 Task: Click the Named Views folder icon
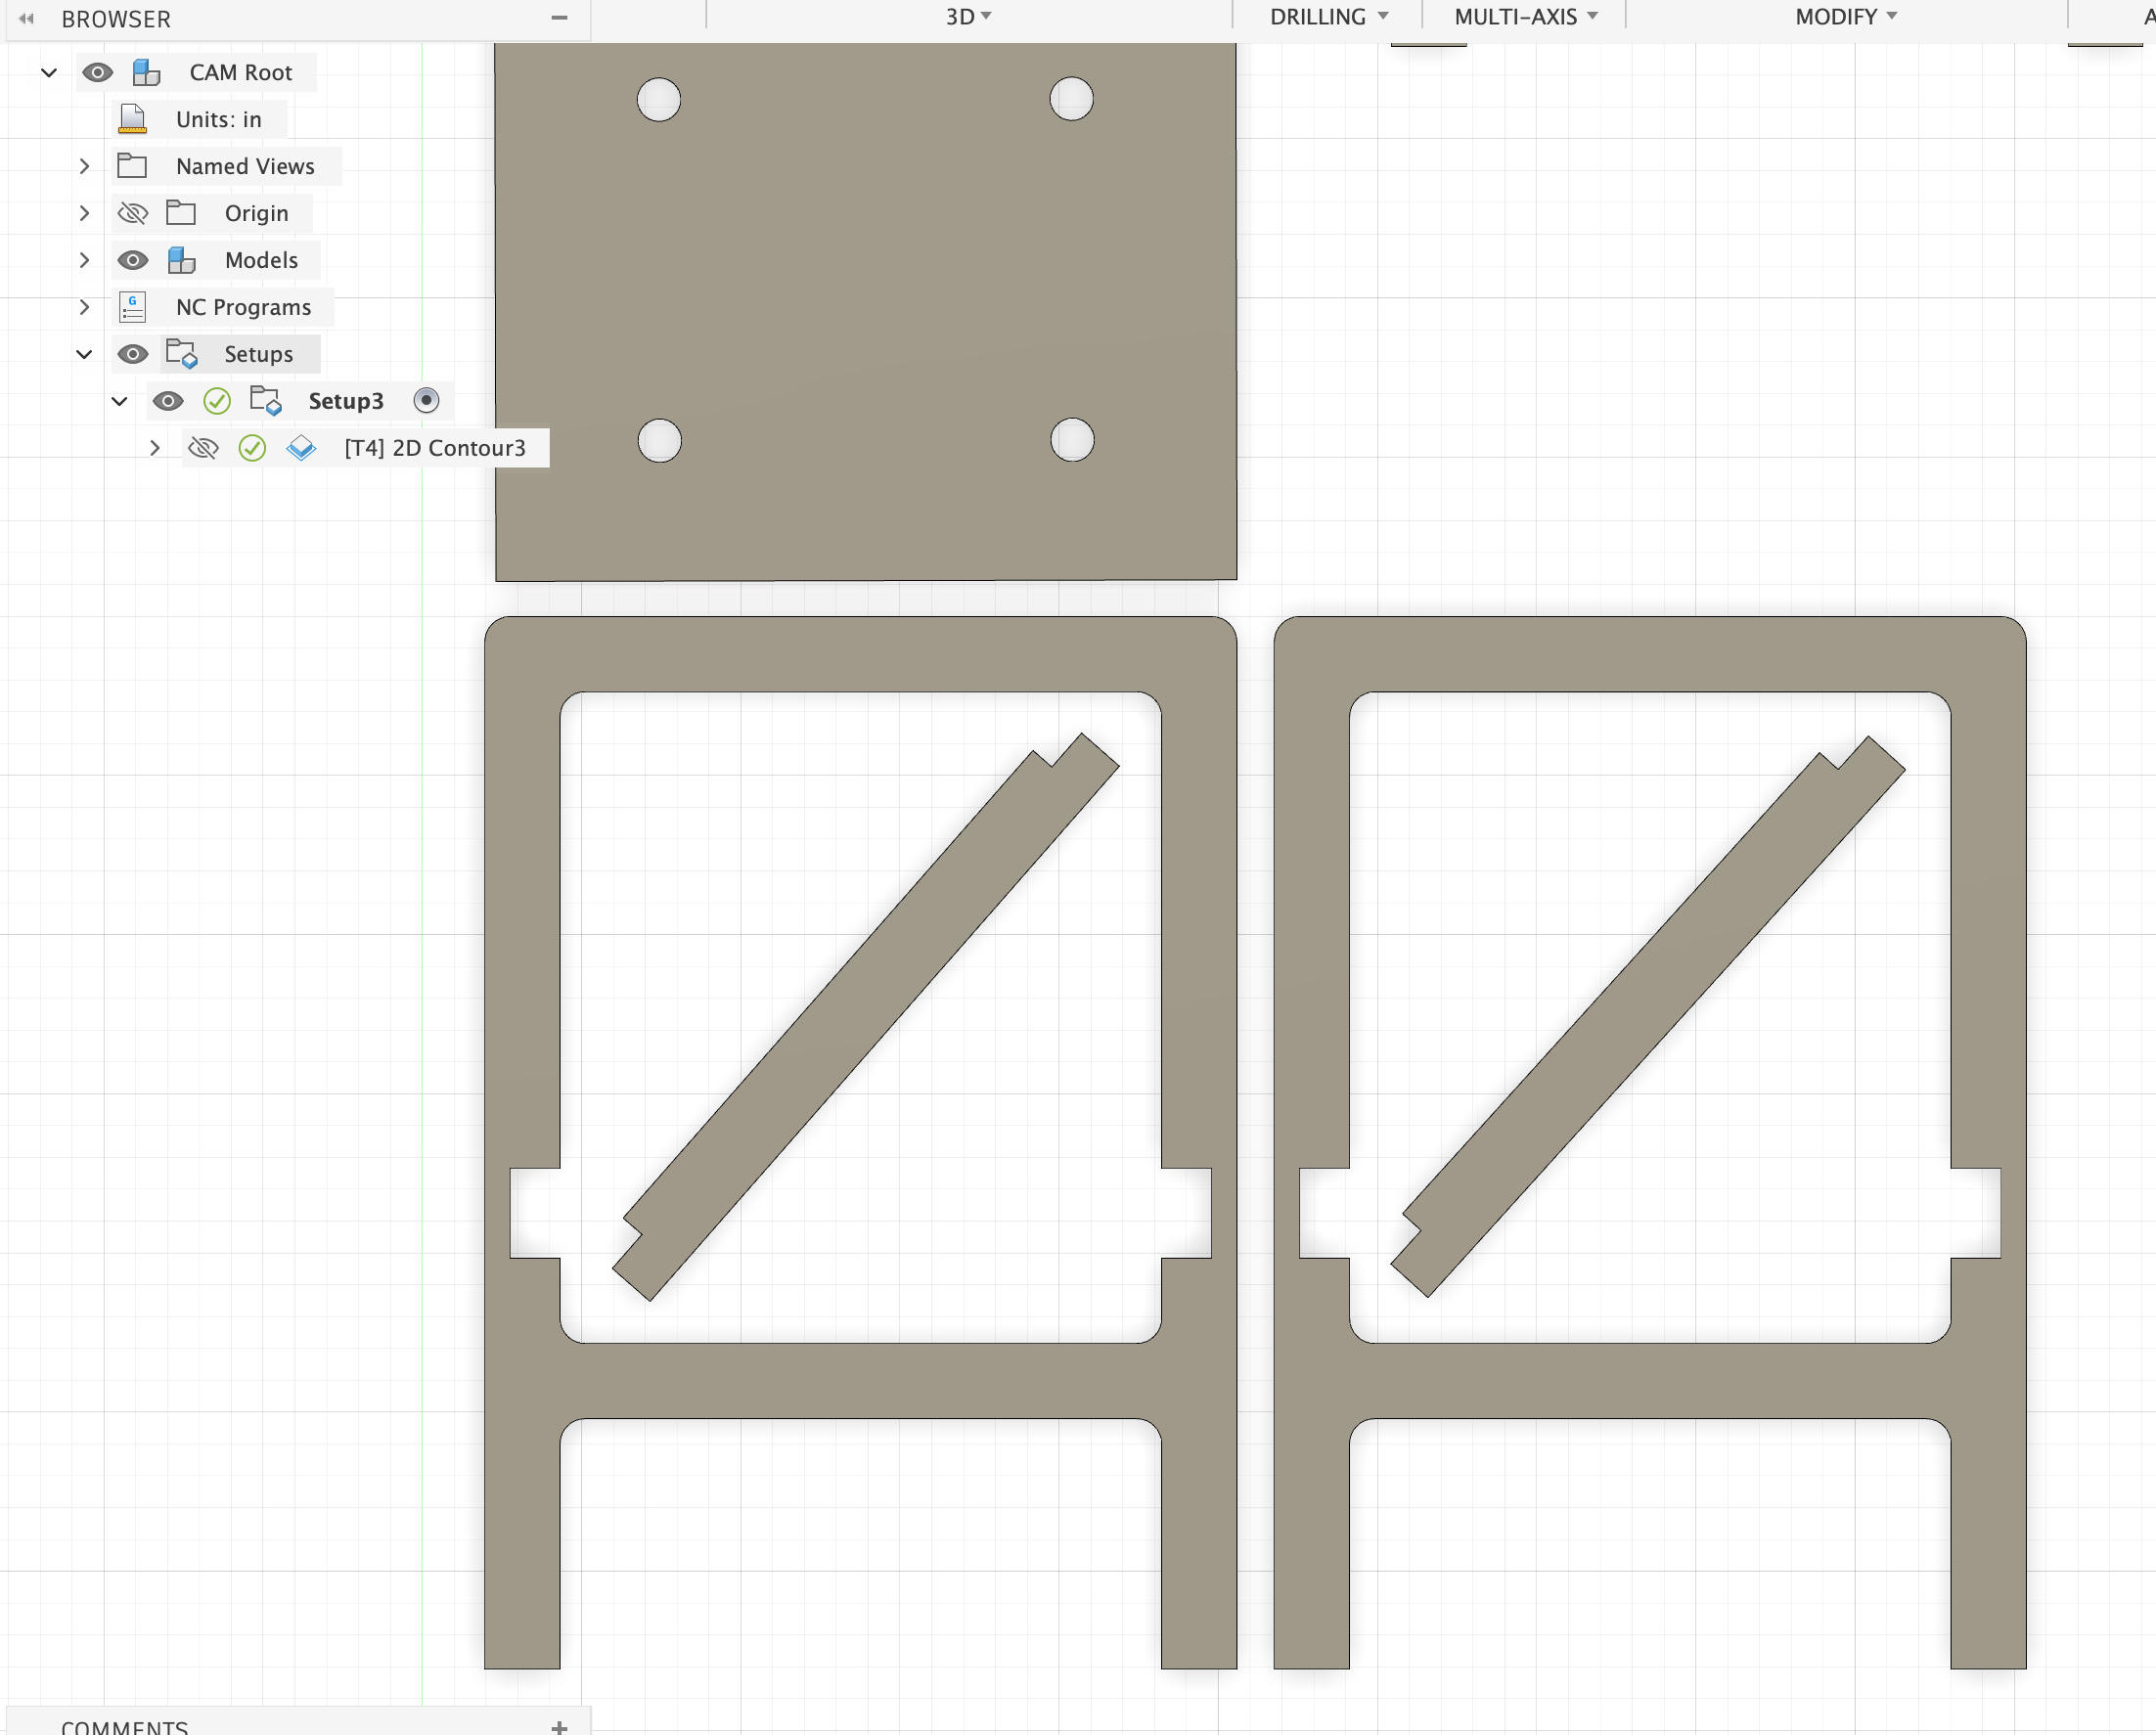[x=132, y=166]
